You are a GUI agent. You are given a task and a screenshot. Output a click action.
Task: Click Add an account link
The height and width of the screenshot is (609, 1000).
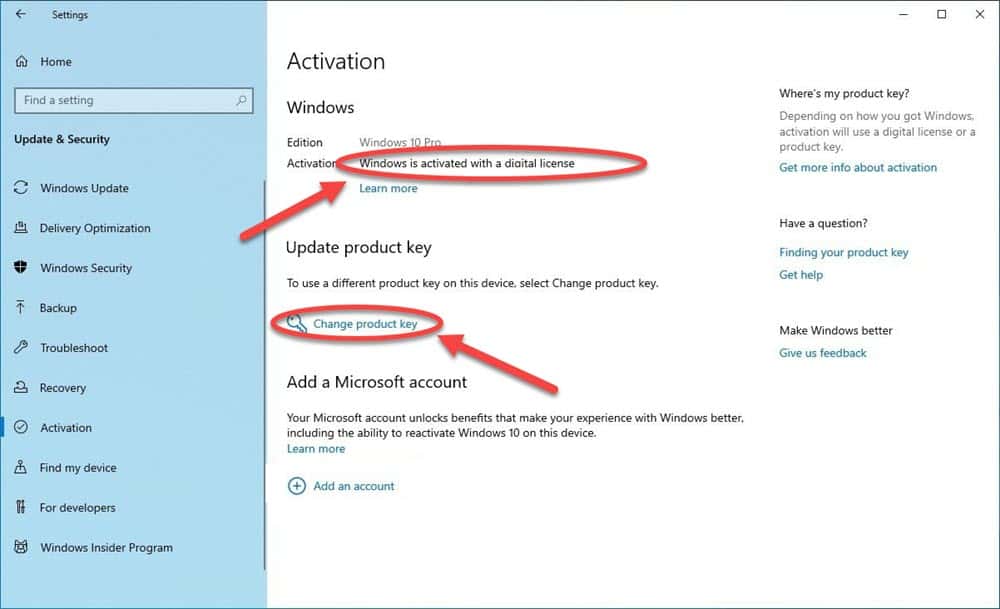(x=354, y=486)
